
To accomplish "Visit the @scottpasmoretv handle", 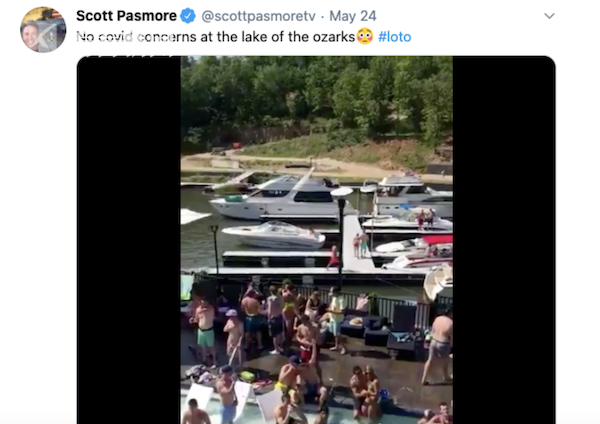I will pos(258,16).
